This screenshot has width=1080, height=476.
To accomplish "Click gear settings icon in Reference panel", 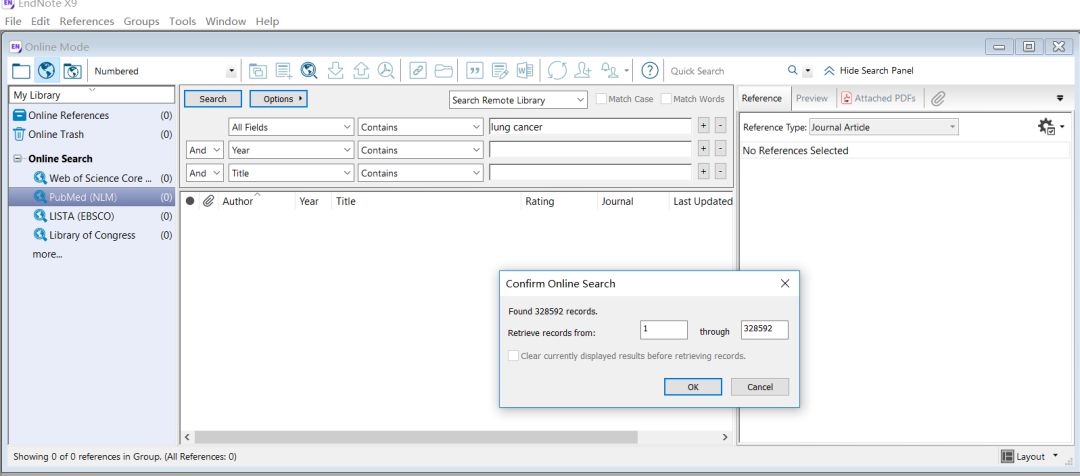I will pyautogui.click(x=1047, y=126).
